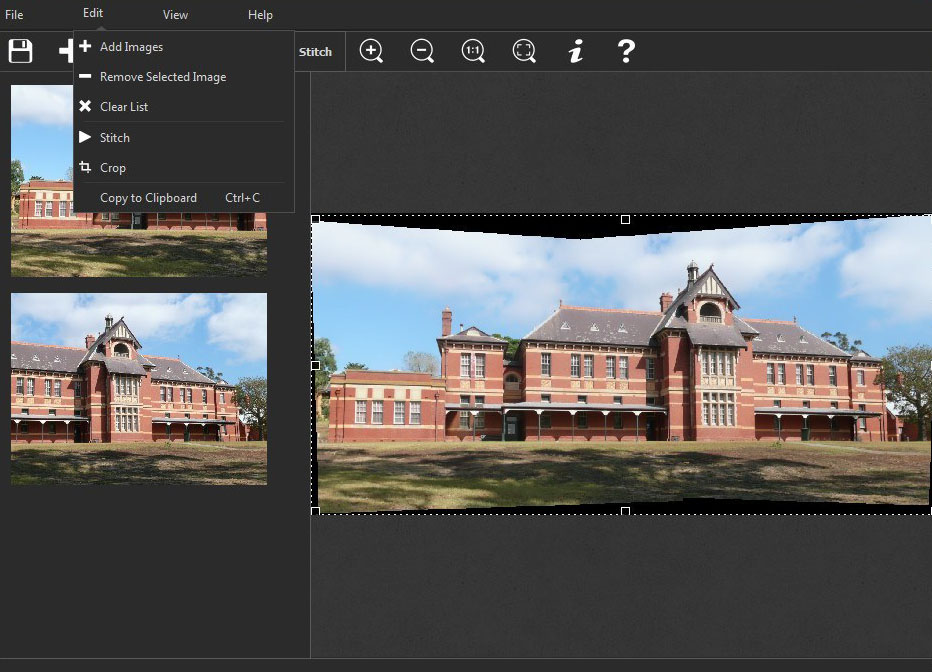
Task: Click the center crop handle on the panorama top
Action: [625, 219]
